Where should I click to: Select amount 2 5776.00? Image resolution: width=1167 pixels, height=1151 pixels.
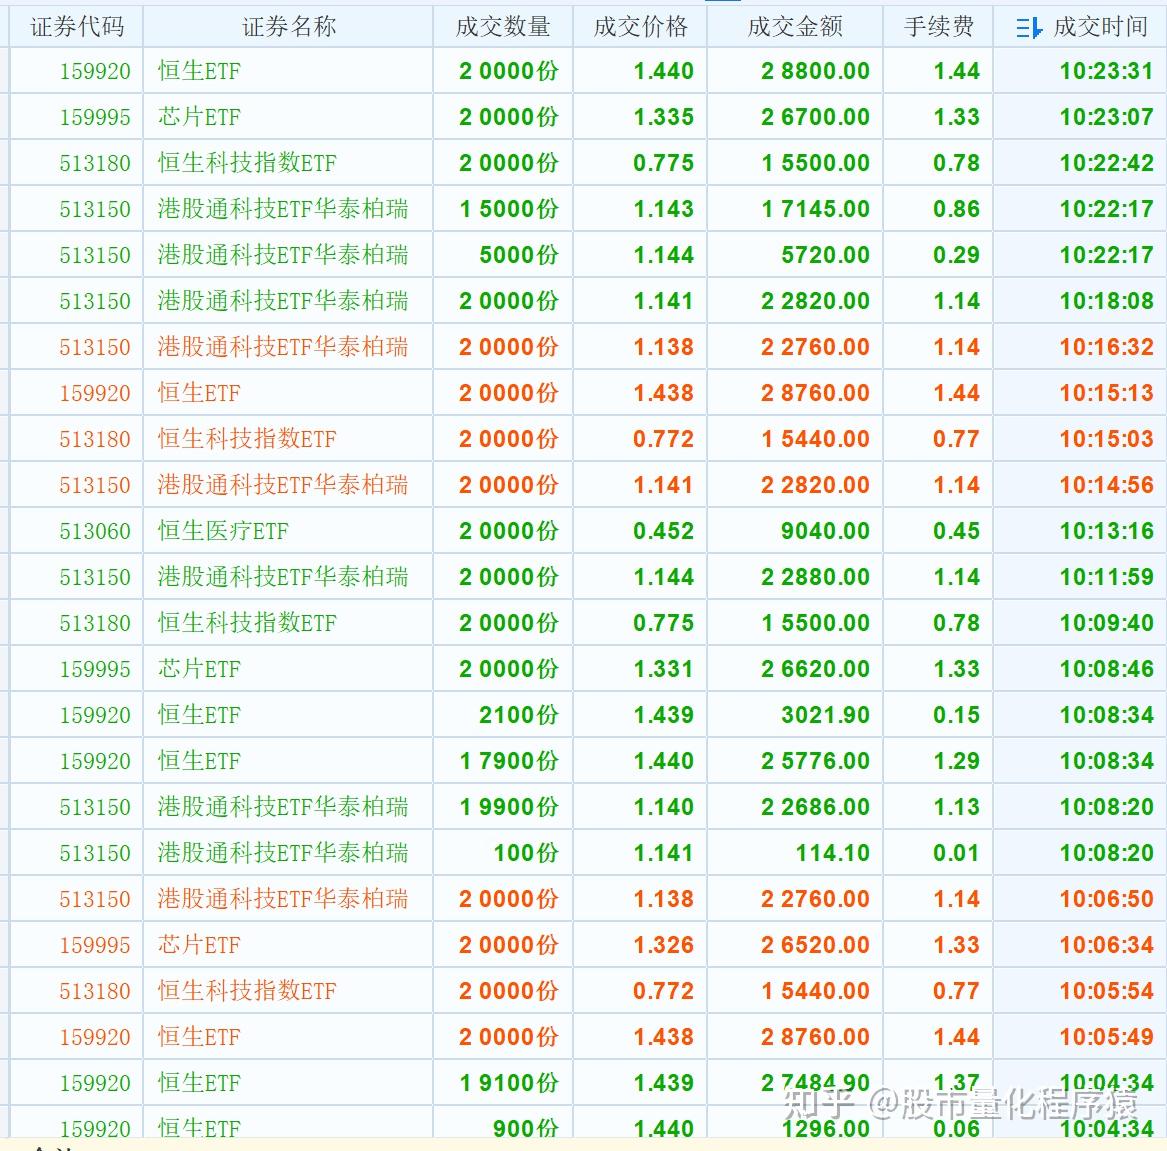tap(815, 761)
